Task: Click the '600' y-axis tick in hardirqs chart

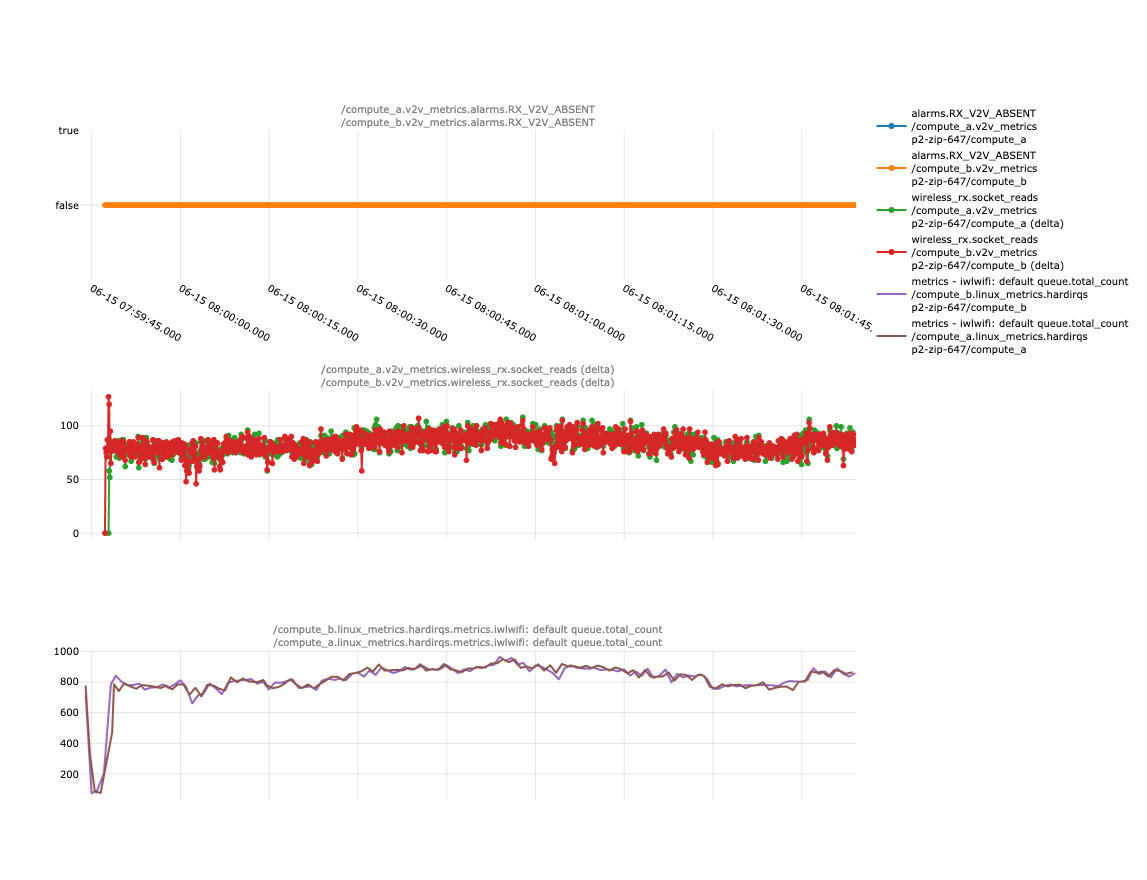Action: 69,712
